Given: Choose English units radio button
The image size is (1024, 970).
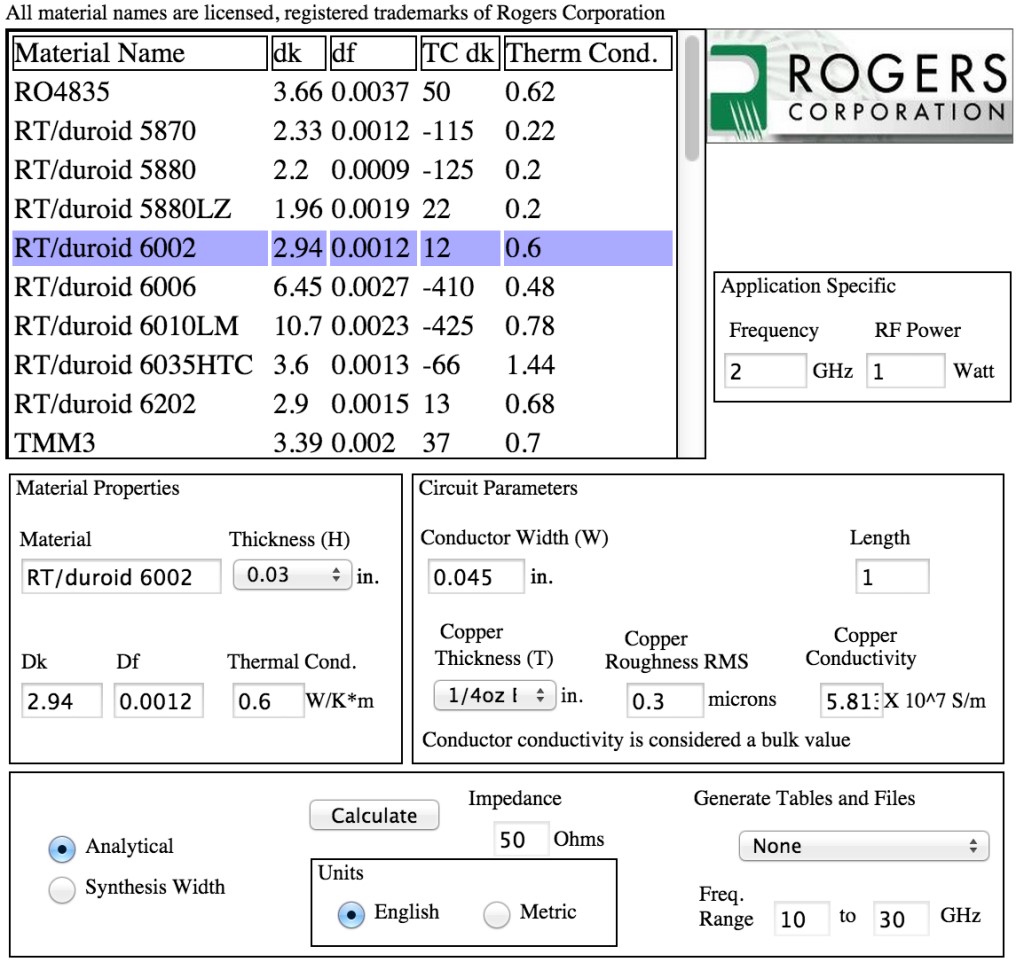Looking at the screenshot, I should (x=351, y=914).
